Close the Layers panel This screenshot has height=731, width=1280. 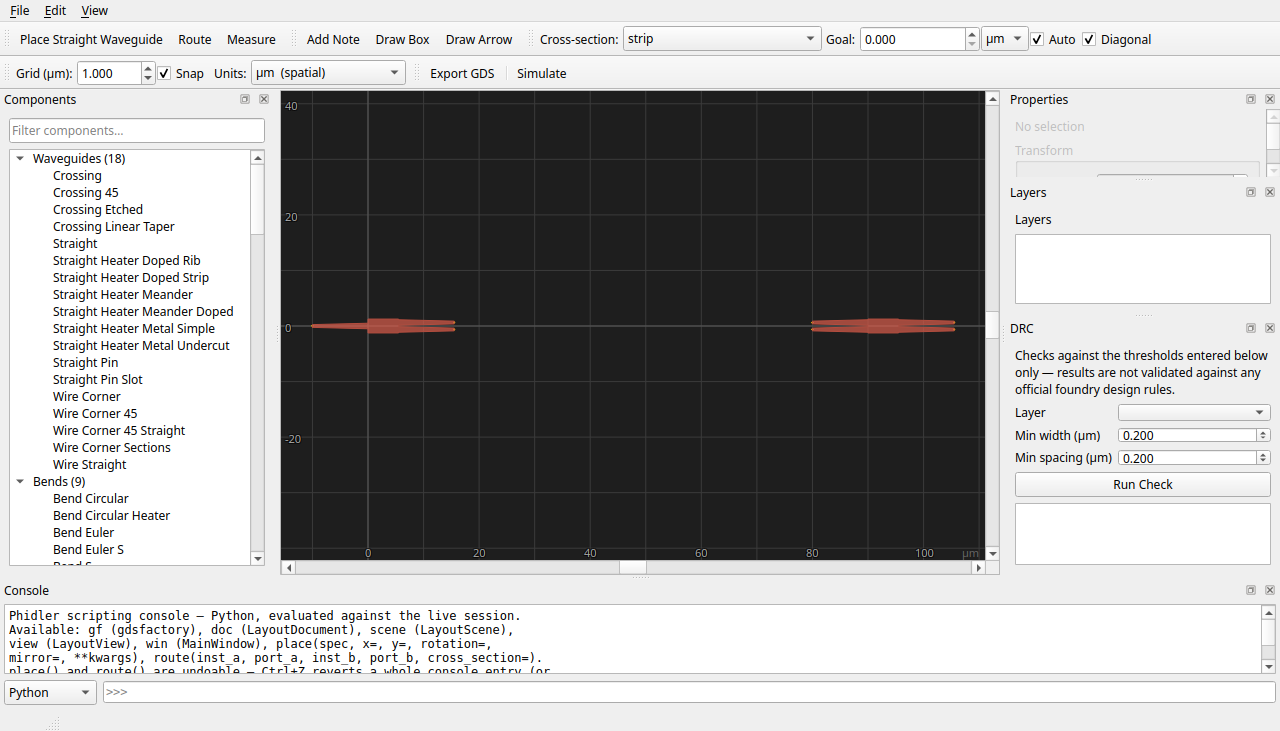(x=1270, y=193)
